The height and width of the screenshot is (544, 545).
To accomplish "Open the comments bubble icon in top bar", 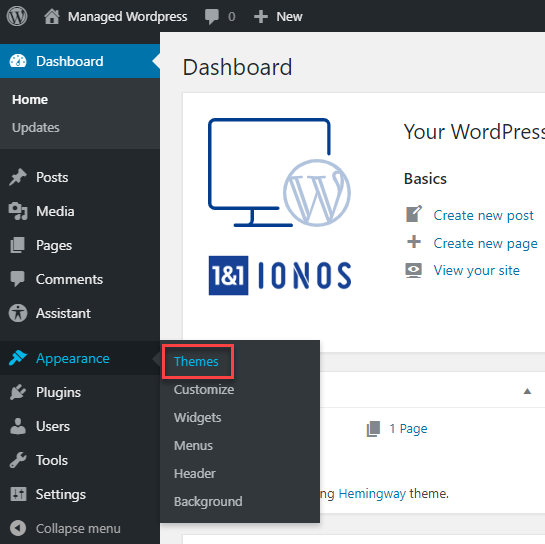I will [x=211, y=17].
